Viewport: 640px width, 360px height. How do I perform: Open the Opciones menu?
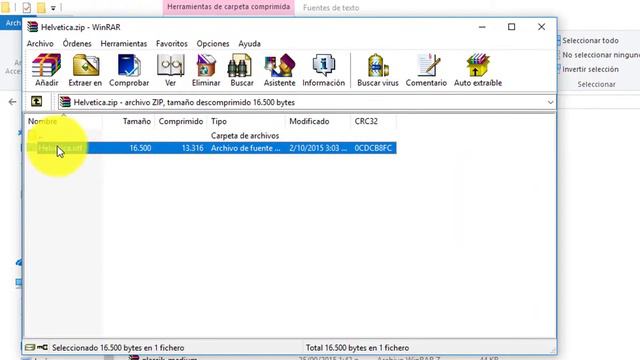coord(213,44)
